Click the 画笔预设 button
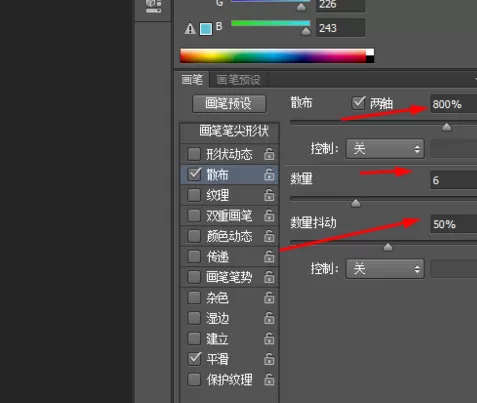Viewport: 477px width, 403px height. tap(229, 104)
